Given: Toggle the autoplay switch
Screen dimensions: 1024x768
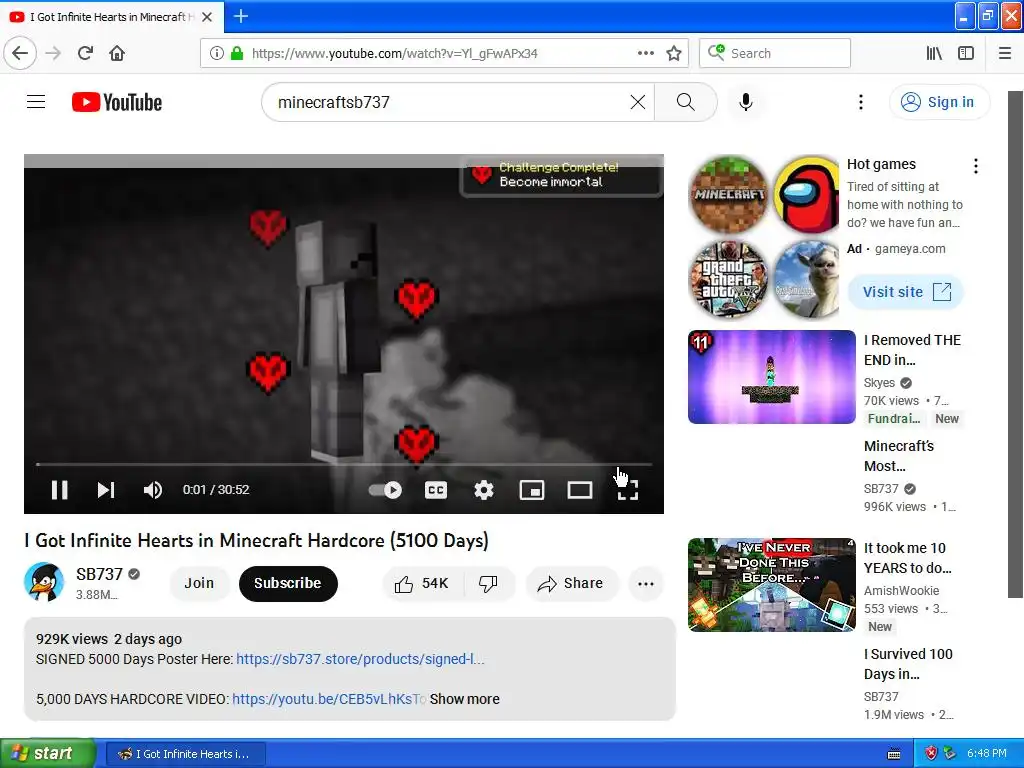Looking at the screenshot, I should click(385, 490).
